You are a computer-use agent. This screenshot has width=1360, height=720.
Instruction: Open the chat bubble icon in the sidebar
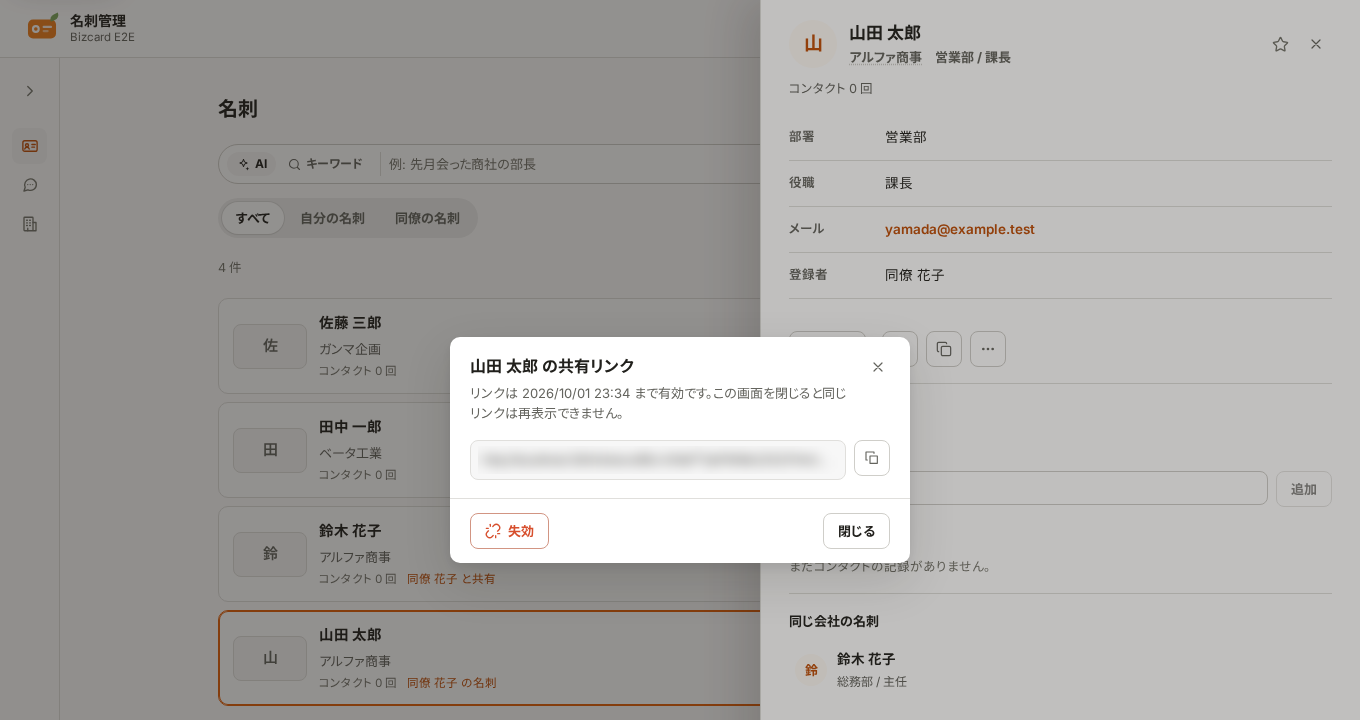[30, 185]
